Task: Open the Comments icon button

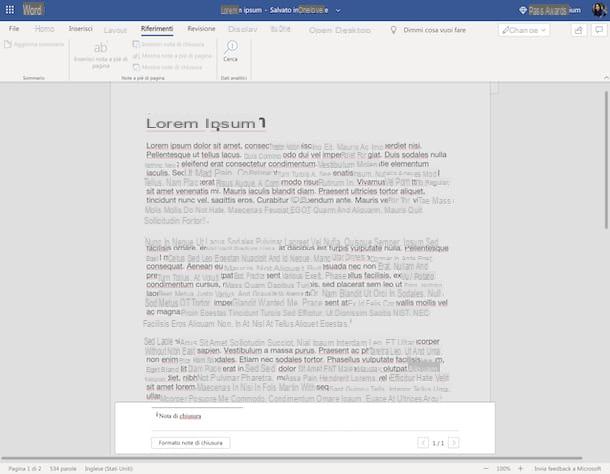Action: pyautogui.click(x=599, y=30)
